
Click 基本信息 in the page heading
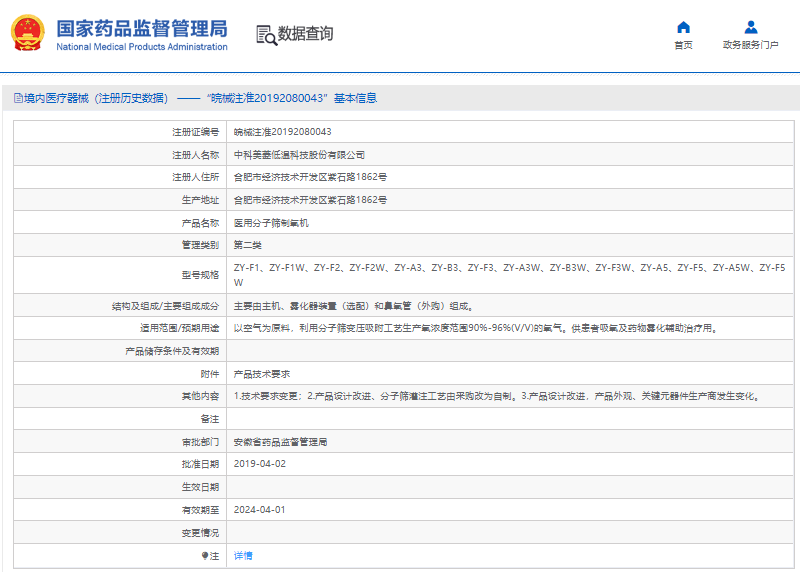point(355,98)
